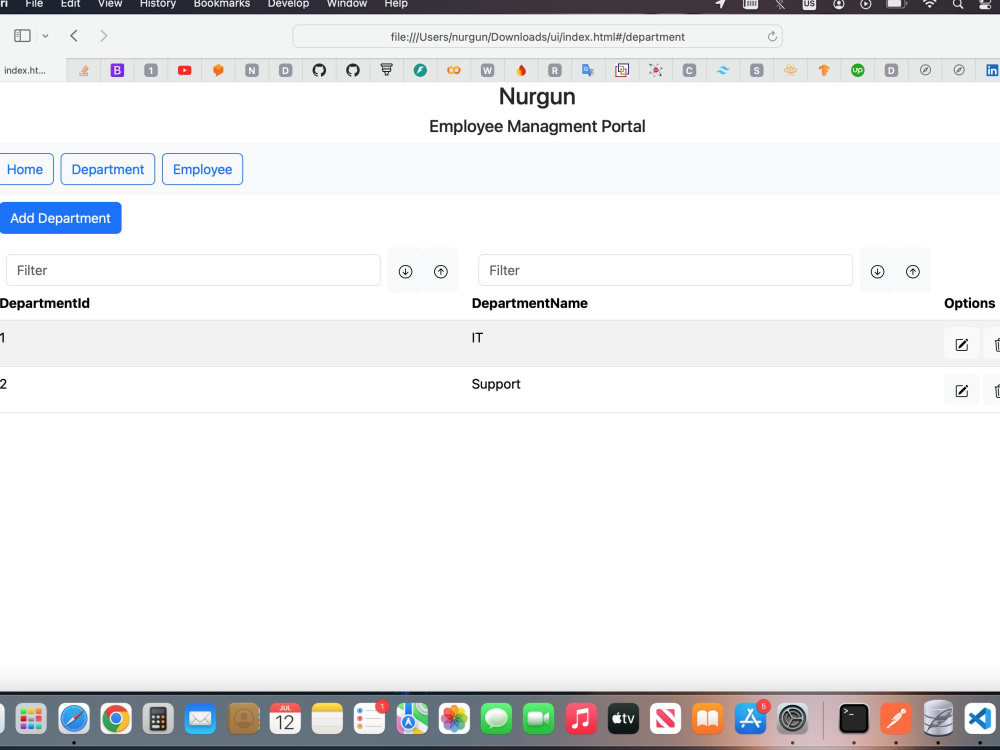Image resolution: width=1000 pixels, height=750 pixels.
Task: Delete the Support department row
Action: pyautogui.click(x=994, y=390)
